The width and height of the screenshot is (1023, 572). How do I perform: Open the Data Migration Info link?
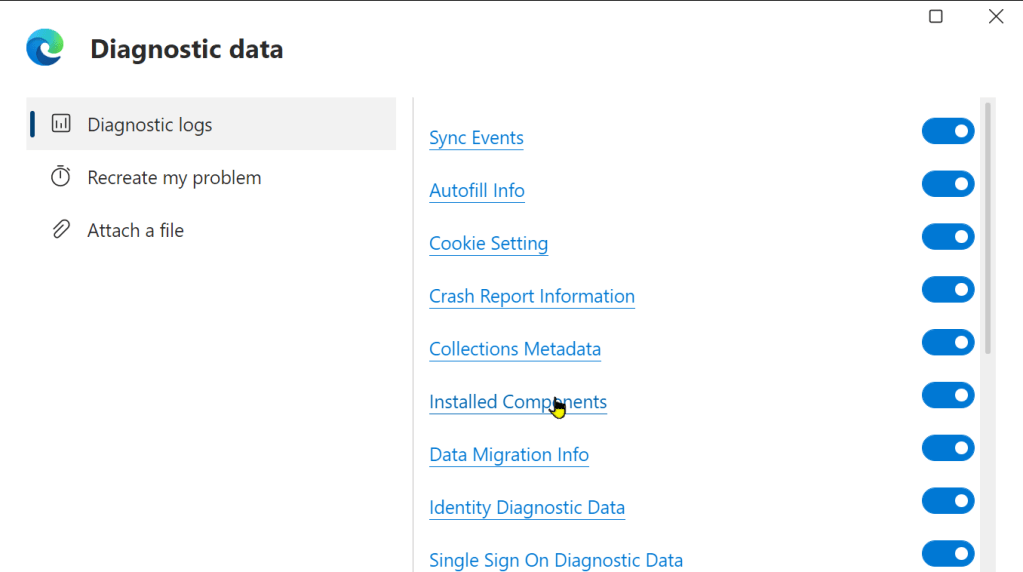pyautogui.click(x=508, y=455)
